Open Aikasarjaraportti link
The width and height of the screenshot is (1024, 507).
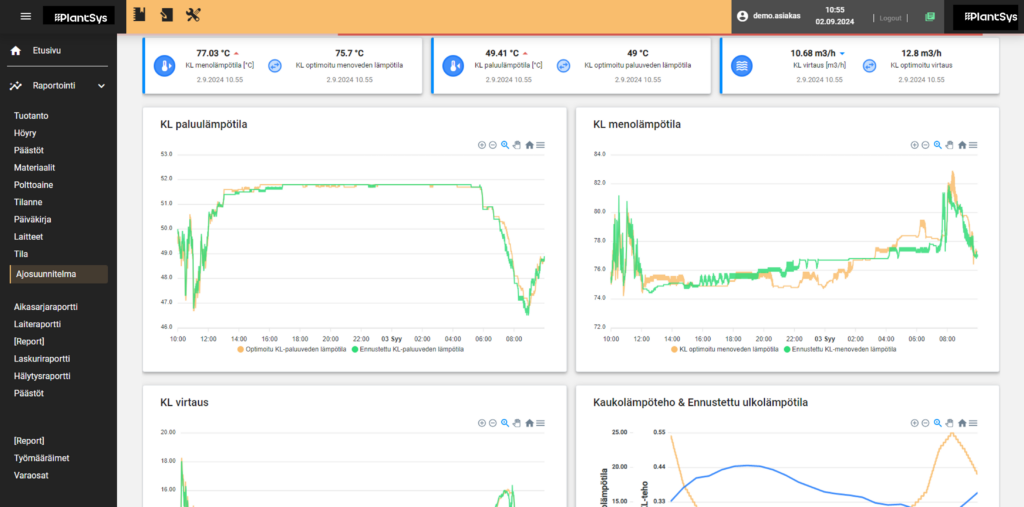46,306
